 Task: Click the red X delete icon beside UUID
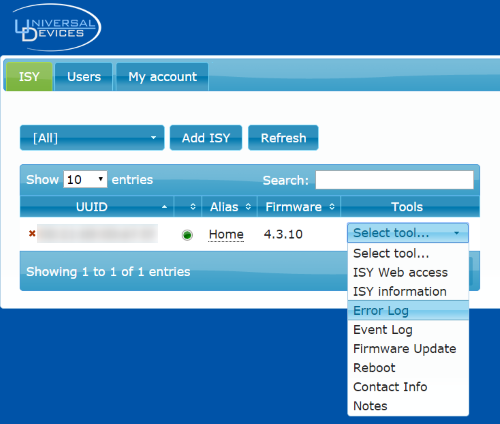(x=32, y=233)
